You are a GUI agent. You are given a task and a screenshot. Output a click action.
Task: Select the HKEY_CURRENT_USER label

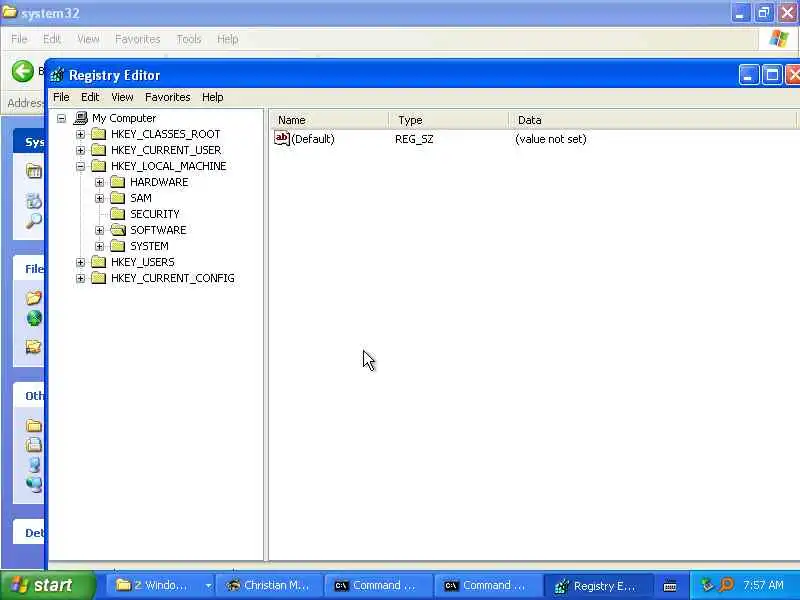(166, 150)
